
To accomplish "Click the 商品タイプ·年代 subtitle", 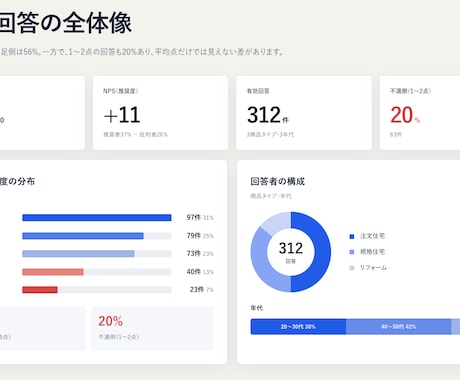I will 271,196.
